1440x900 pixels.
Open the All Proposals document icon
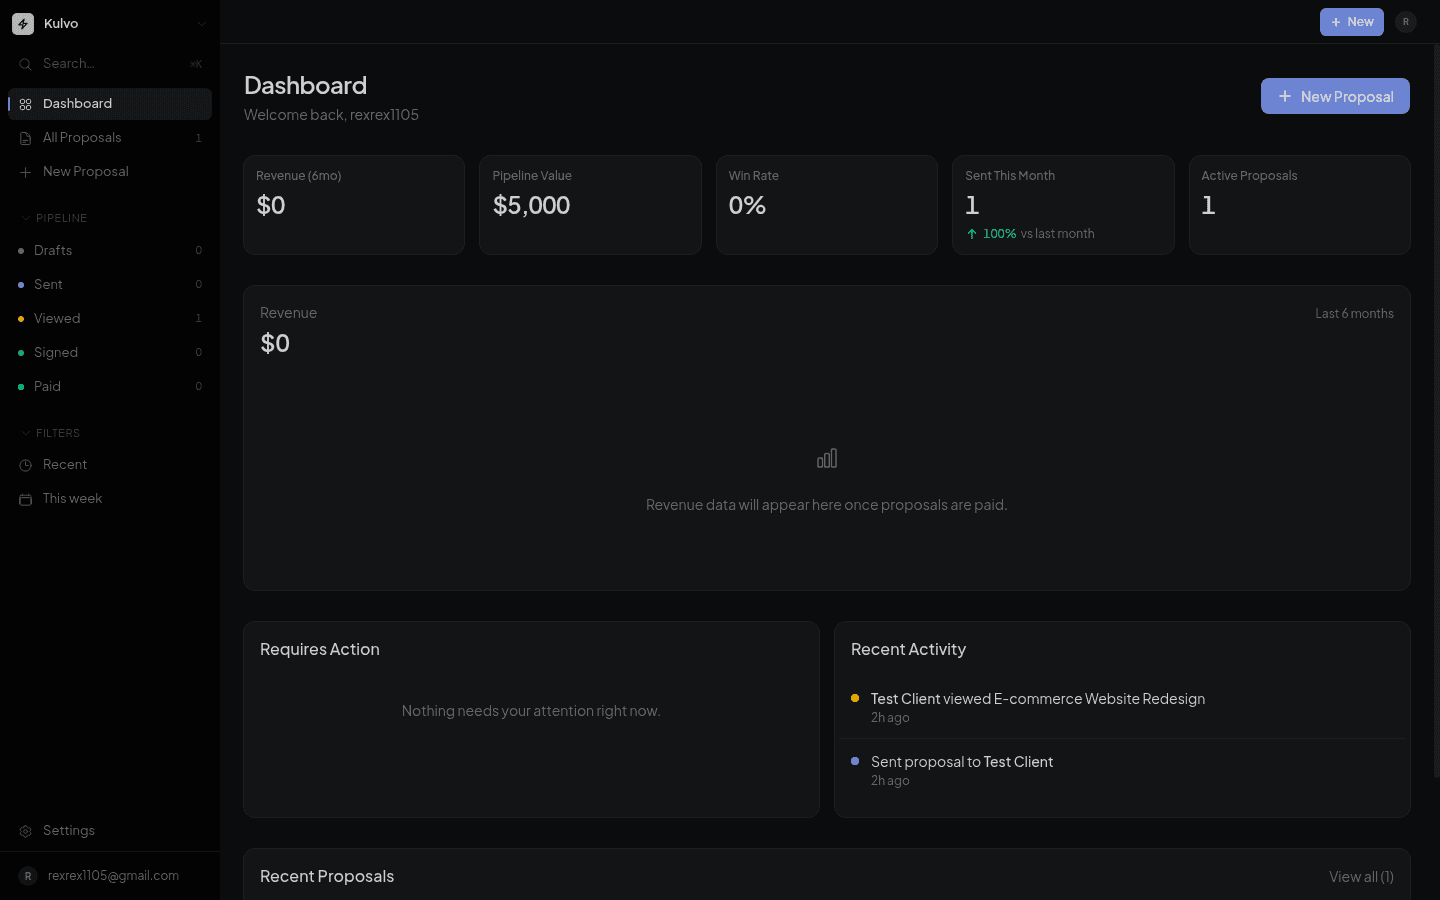(25, 137)
